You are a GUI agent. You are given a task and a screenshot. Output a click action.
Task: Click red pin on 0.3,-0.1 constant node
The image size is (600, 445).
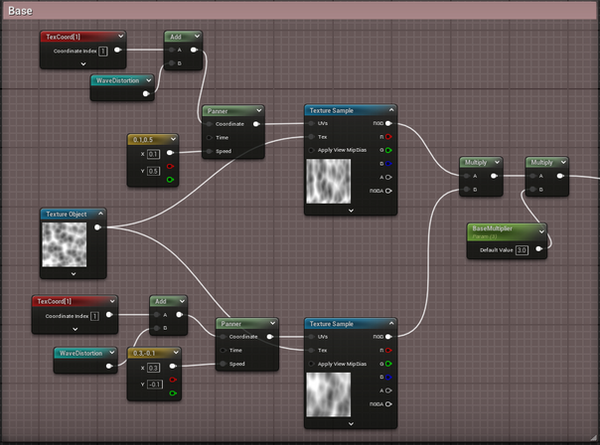(x=173, y=380)
